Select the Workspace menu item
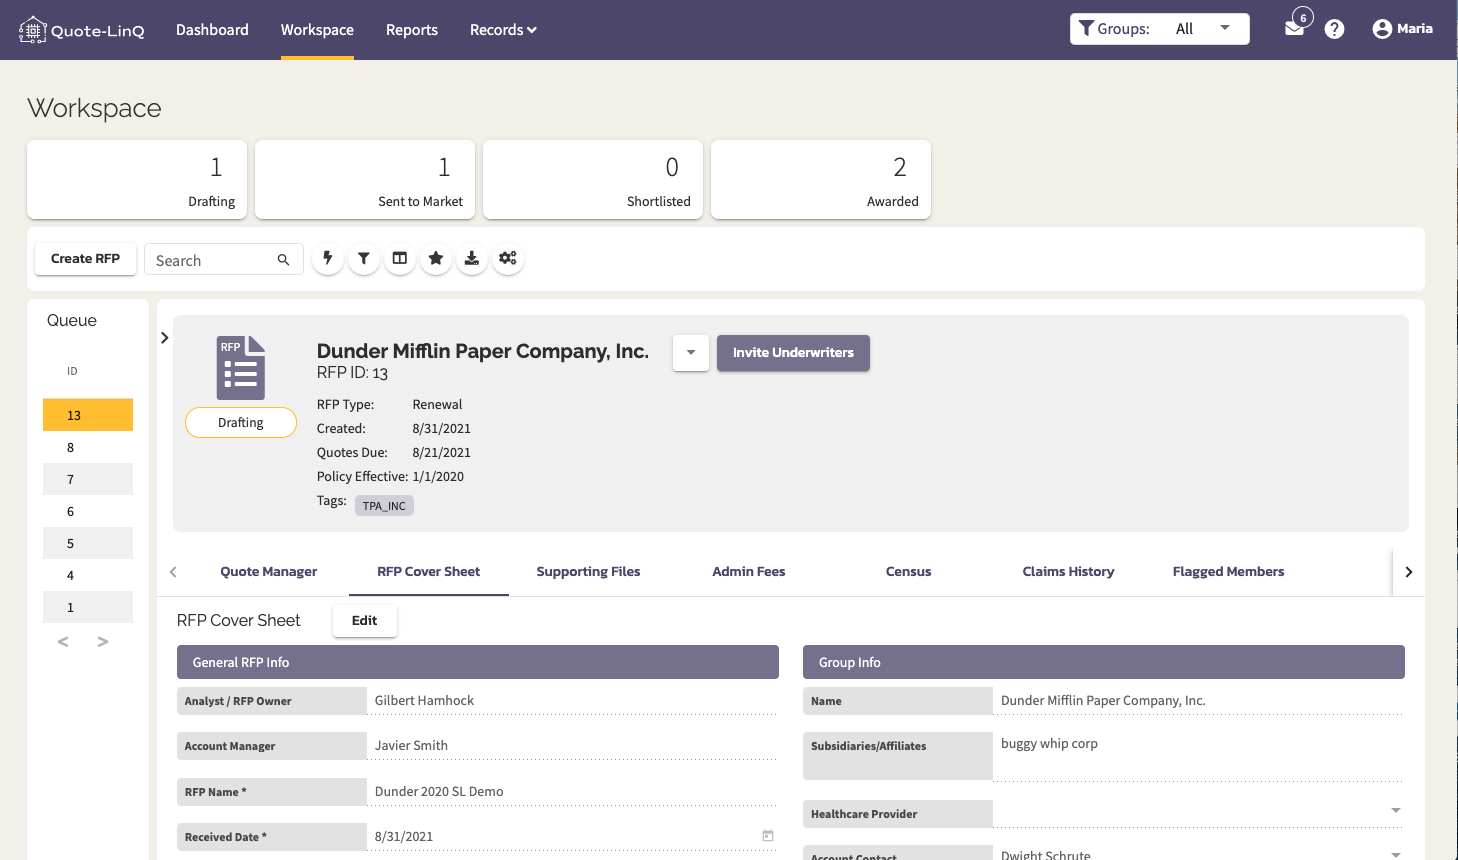This screenshot has width=1458, height=860. click(317, 30)
